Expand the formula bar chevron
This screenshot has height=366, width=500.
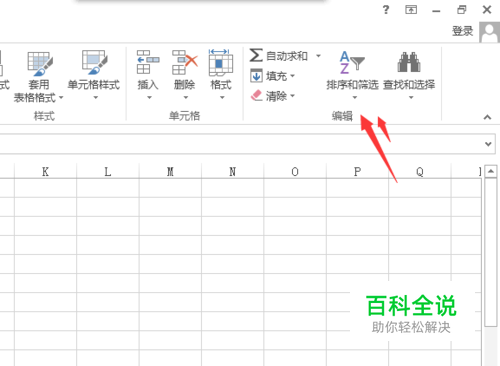488,144
